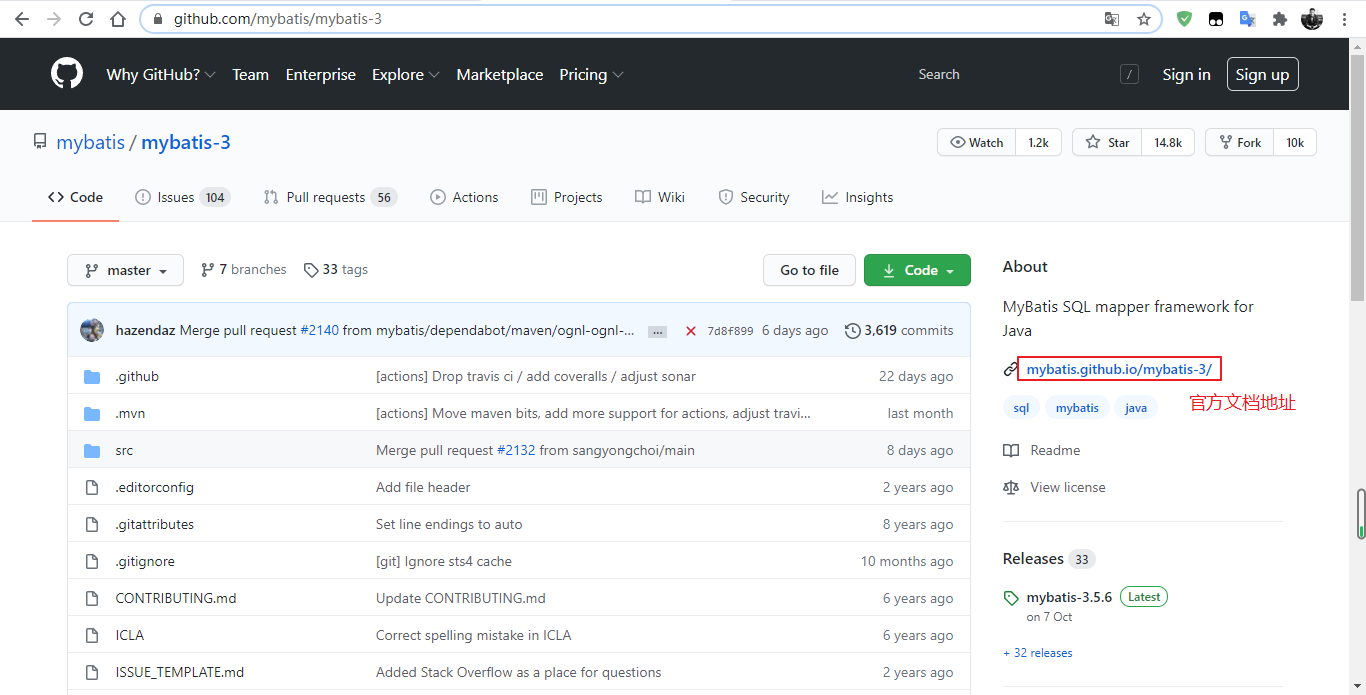Click the browser address bar URL
The width and height of the screenshot is (1366, 695).
(x=277, y=19)
